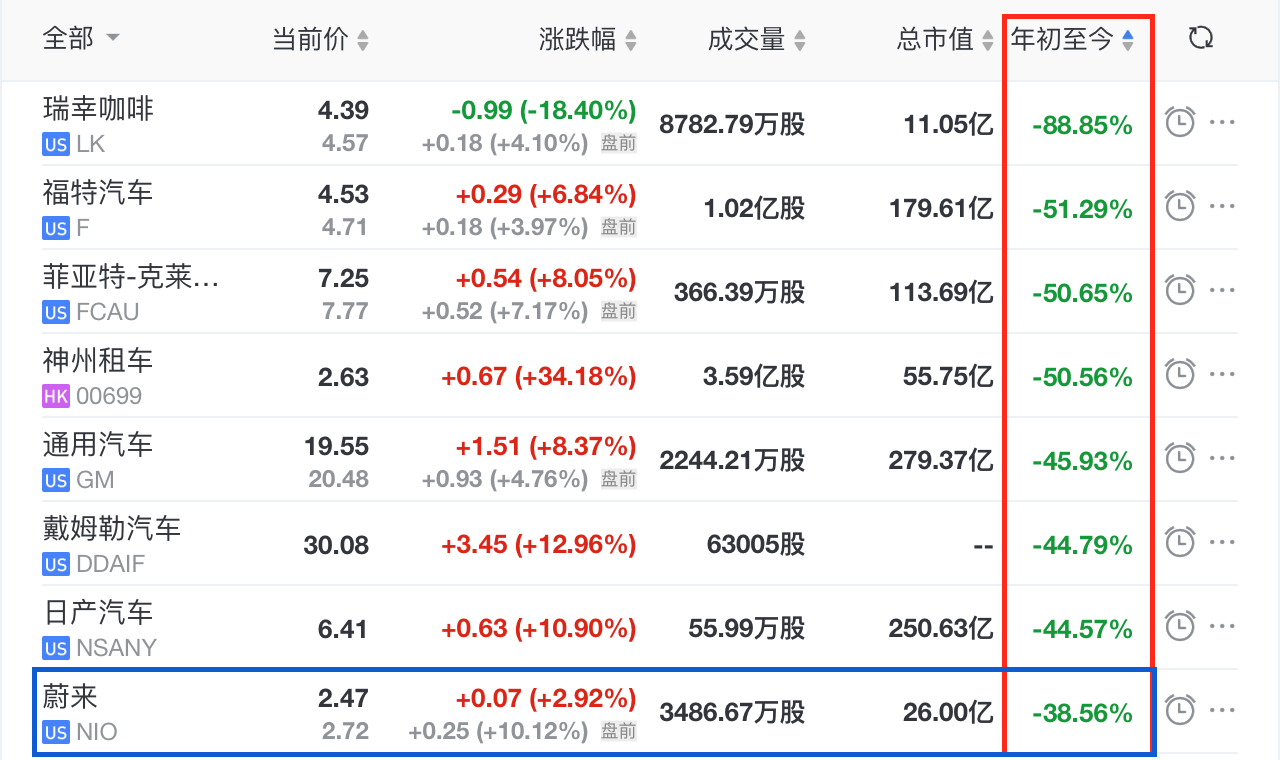Click the refresh icon in table header

[1200, 39]
